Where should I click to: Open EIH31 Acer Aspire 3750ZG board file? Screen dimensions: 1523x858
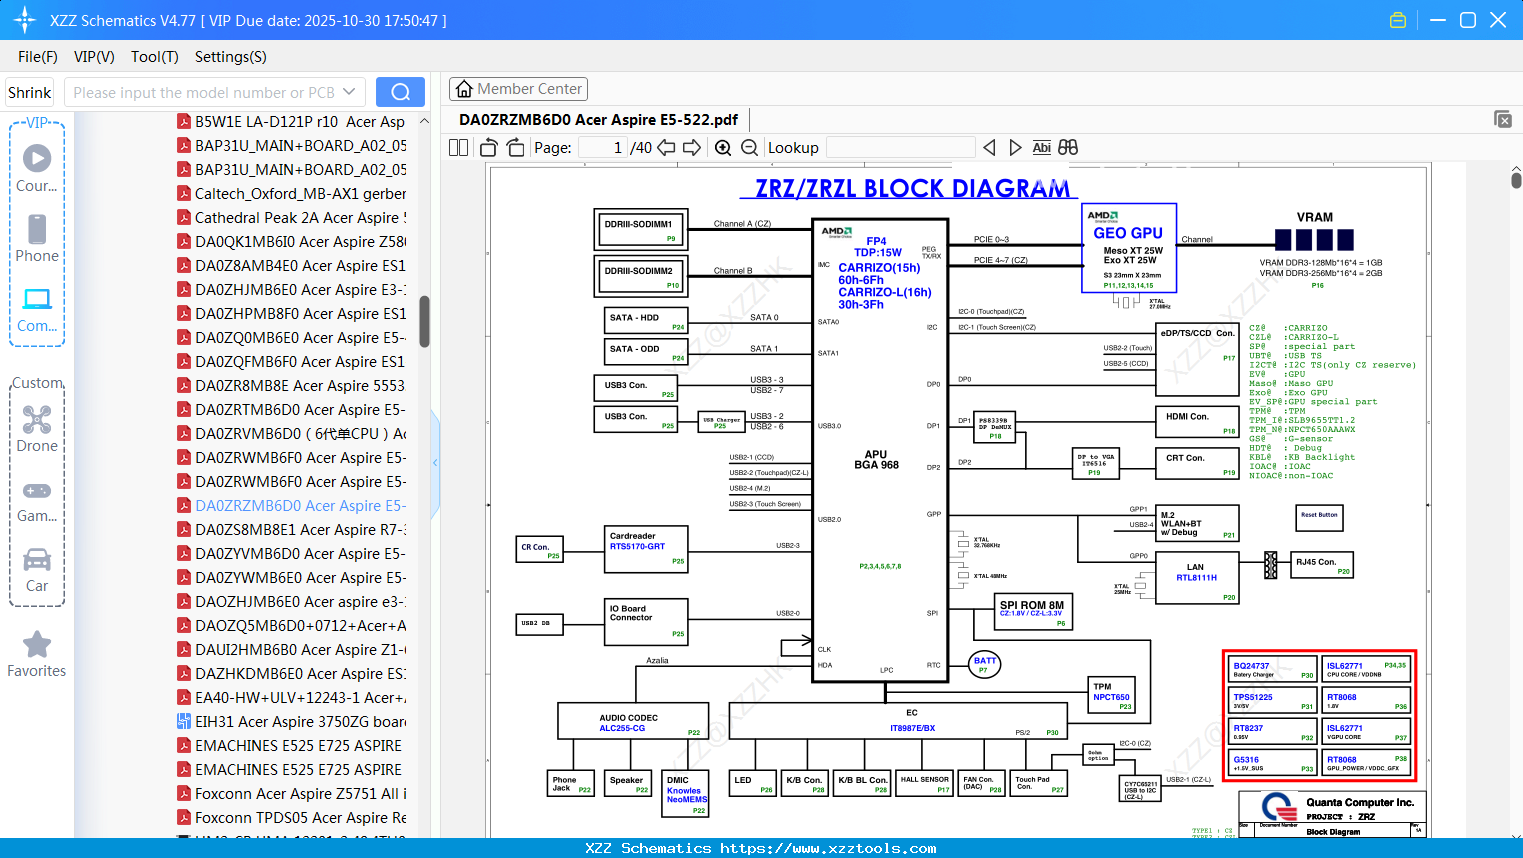coord(291,722)
